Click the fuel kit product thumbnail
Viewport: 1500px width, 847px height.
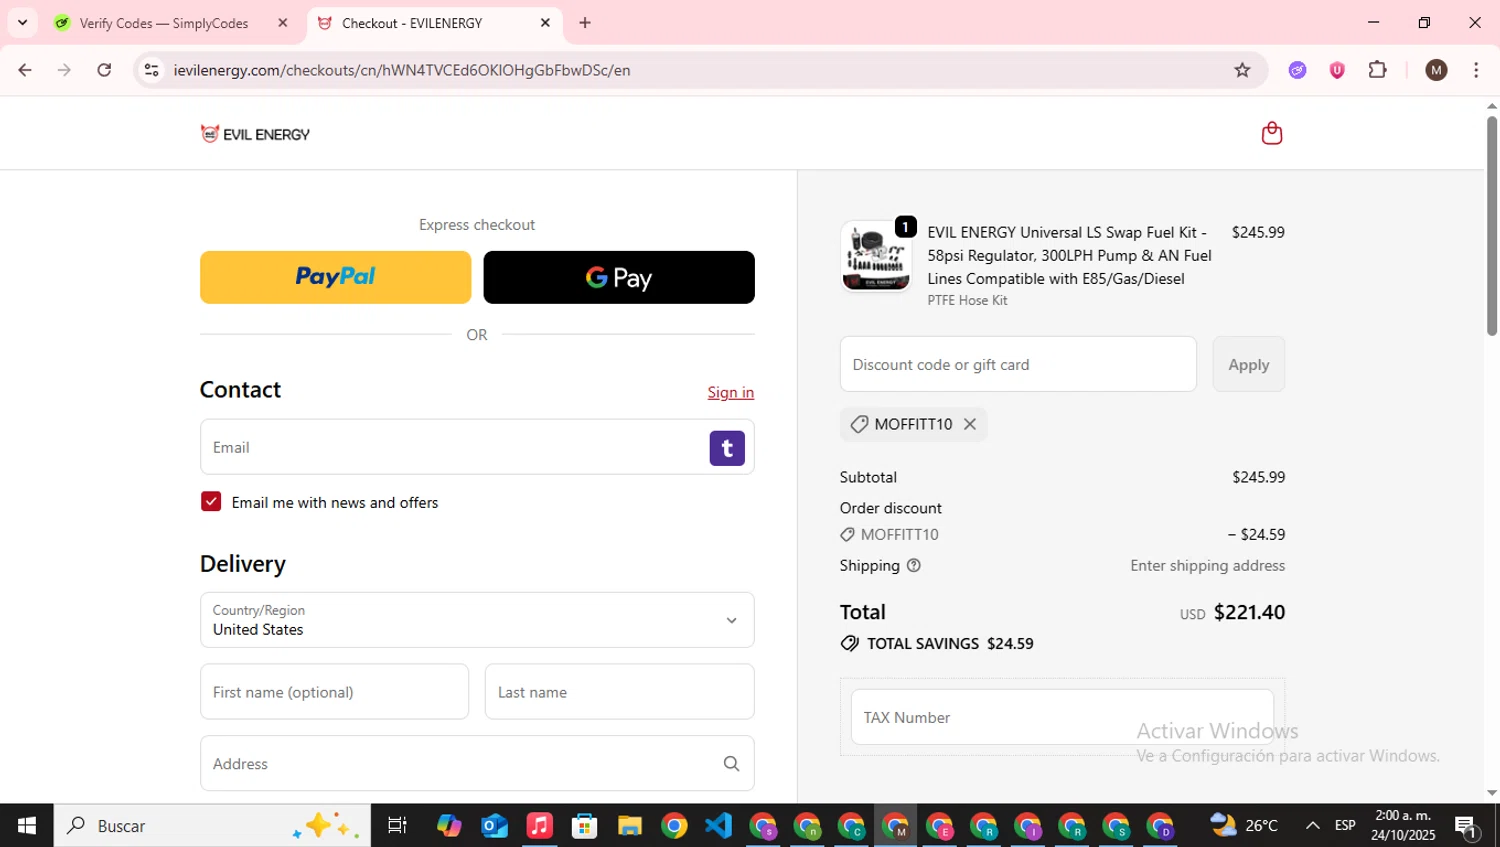(876, 256)
